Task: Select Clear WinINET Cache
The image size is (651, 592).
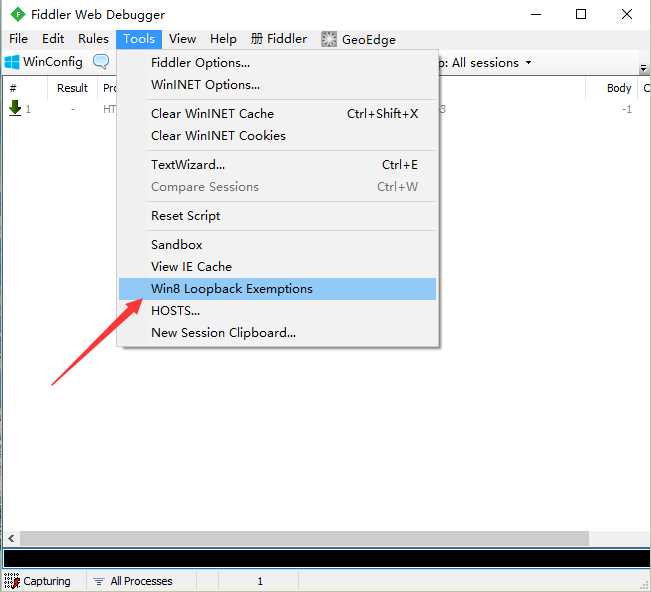Action: coord(277,114)
